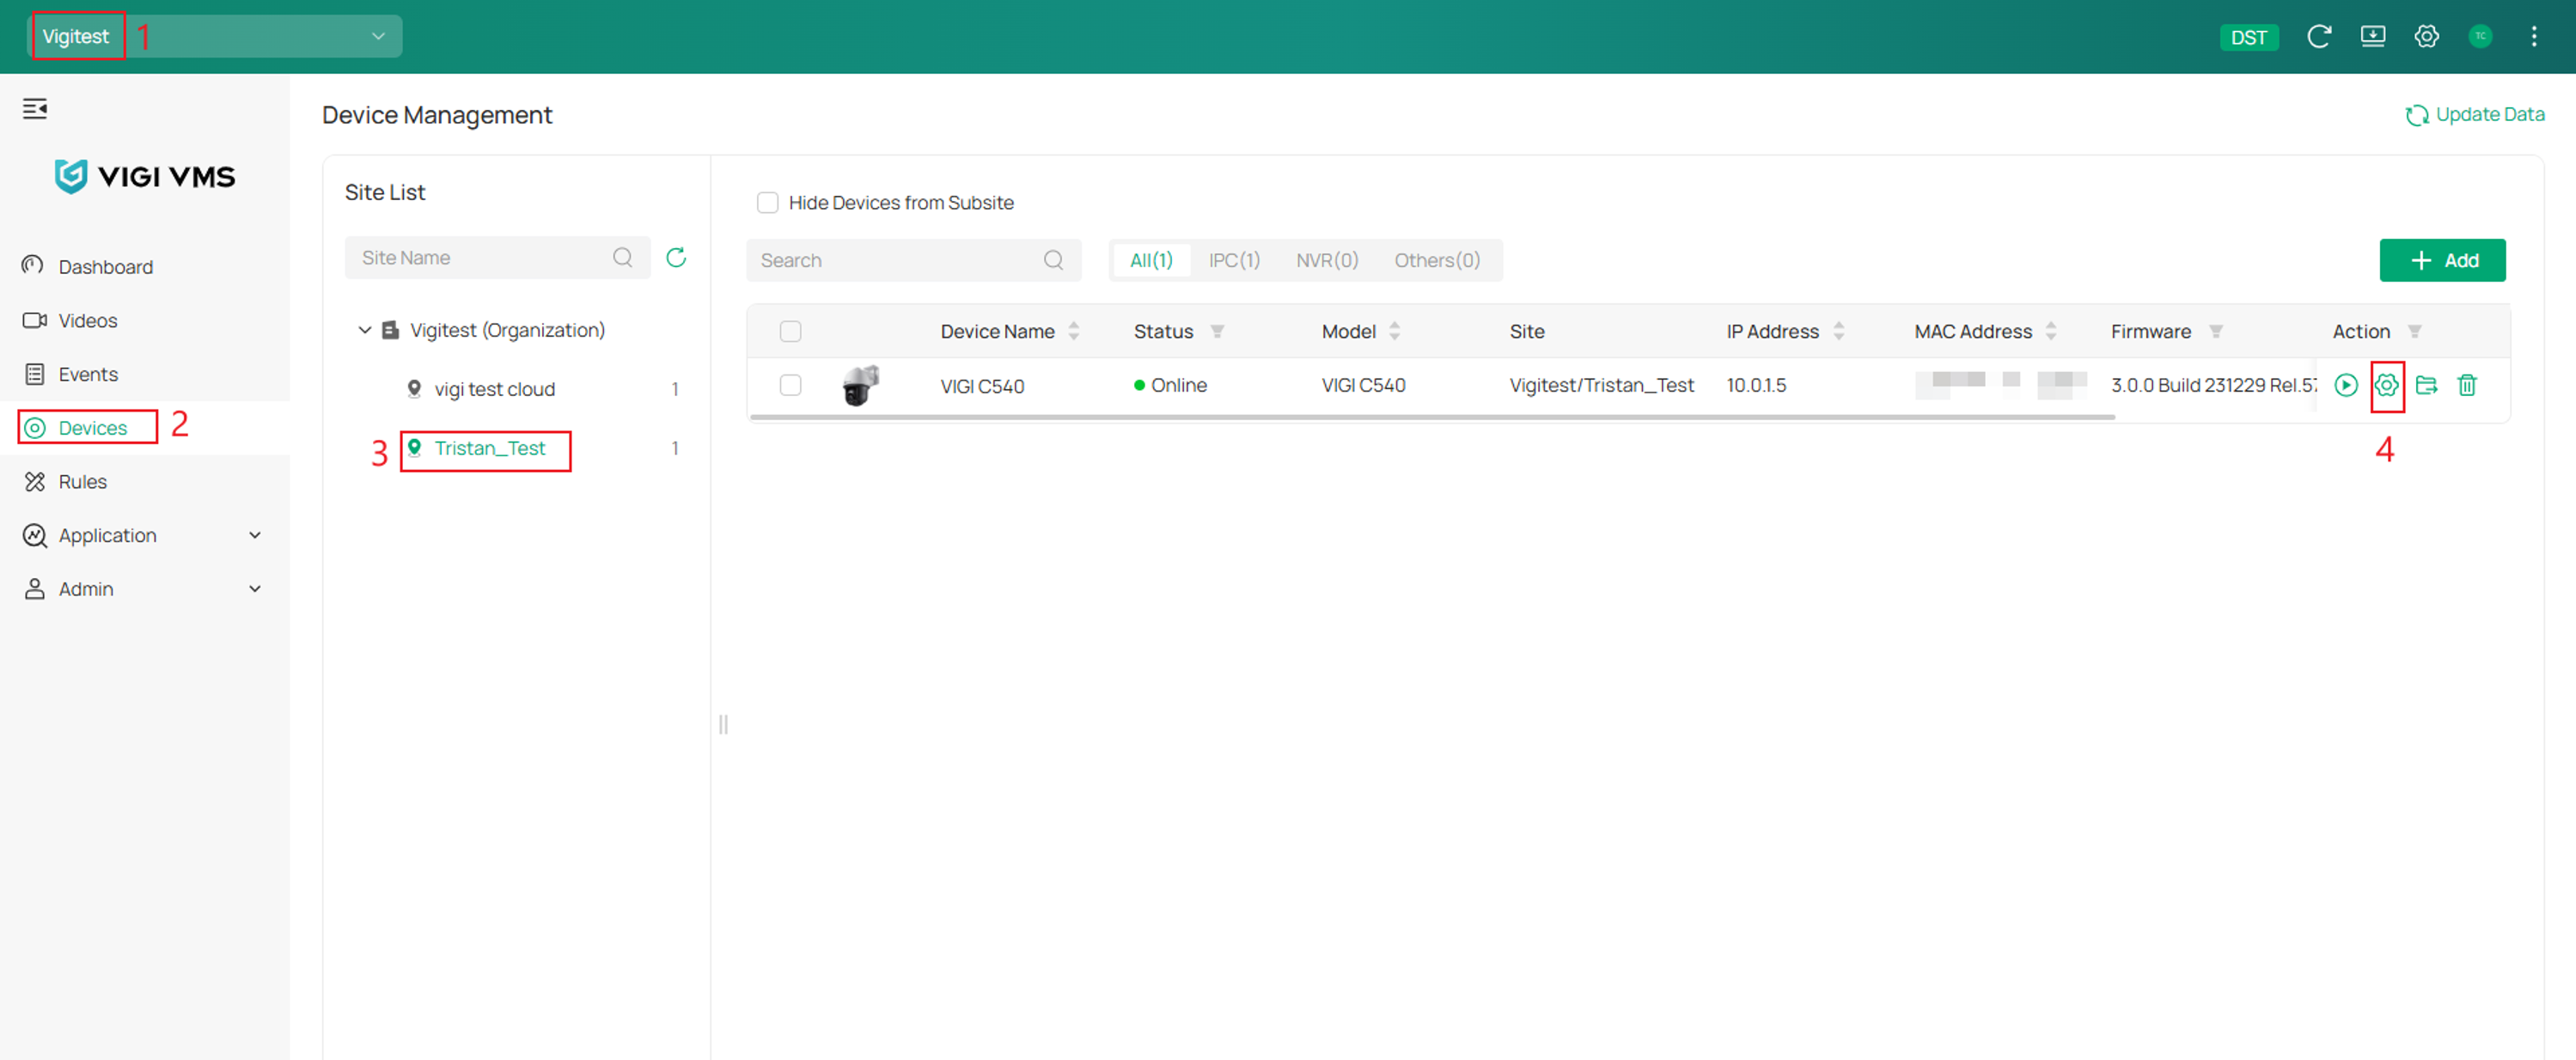Select the Tristan_Test site
Viewport: 2576px width, 1060px height.
pos(490,448)
